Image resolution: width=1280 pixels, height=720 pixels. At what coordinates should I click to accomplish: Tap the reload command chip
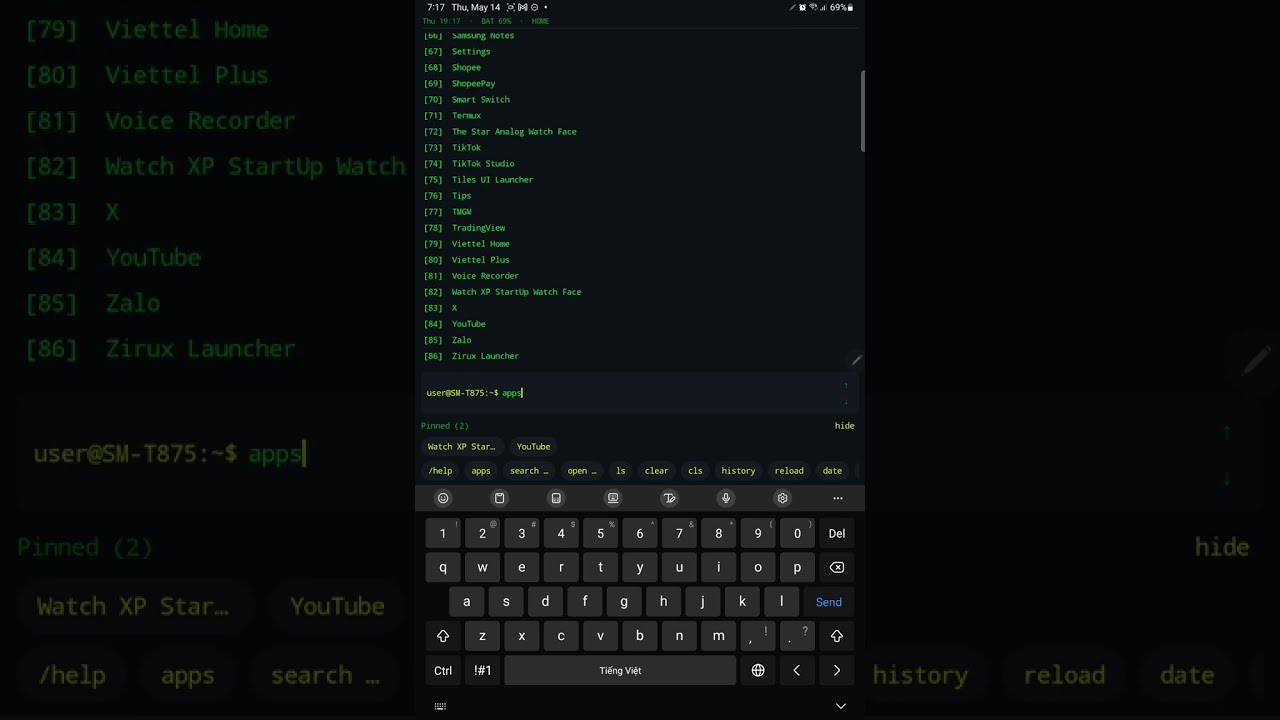pos(789,471)
